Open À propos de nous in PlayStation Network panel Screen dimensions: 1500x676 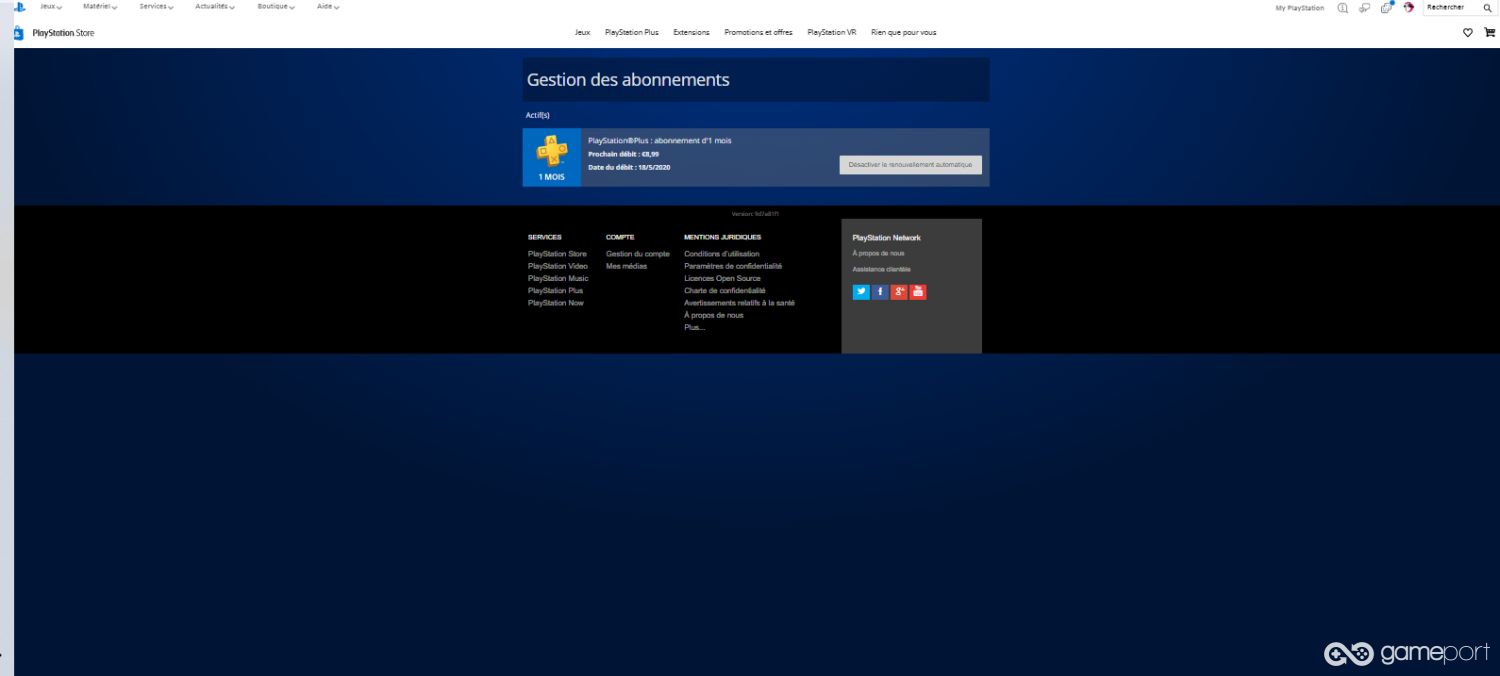click(878, 253)
